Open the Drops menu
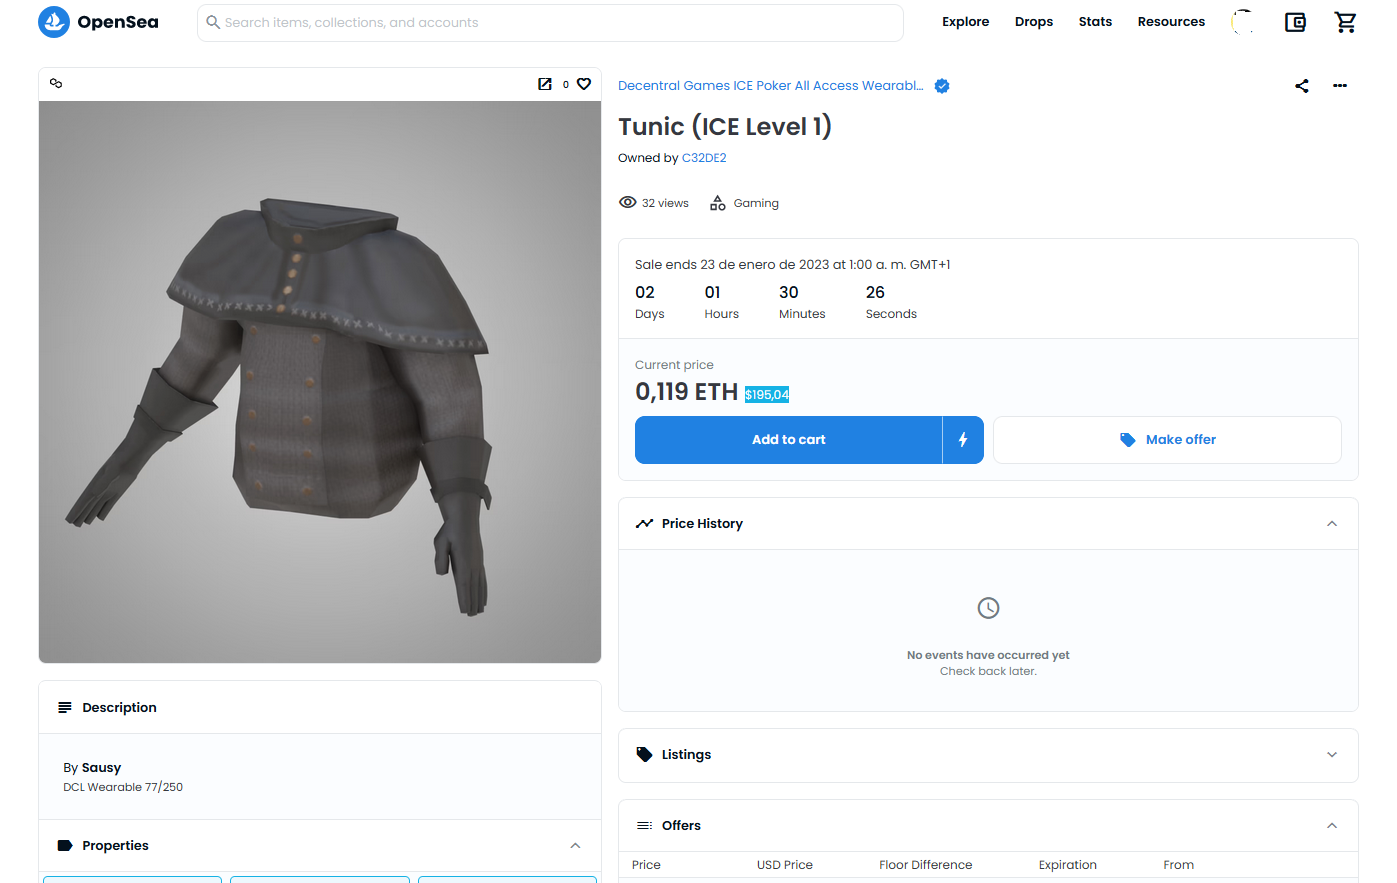 [x=1034, y=22]
